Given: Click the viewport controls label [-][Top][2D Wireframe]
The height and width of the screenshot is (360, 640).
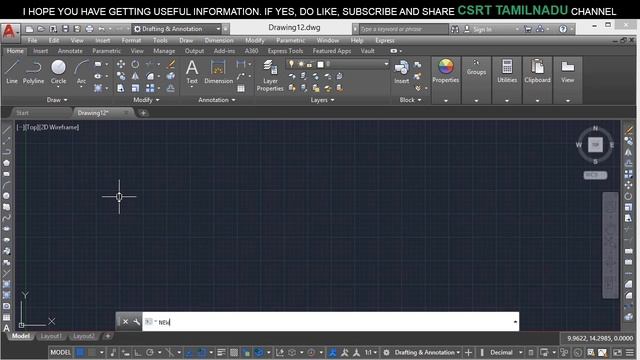Looking at the screenshot, I should click(48, 127).
